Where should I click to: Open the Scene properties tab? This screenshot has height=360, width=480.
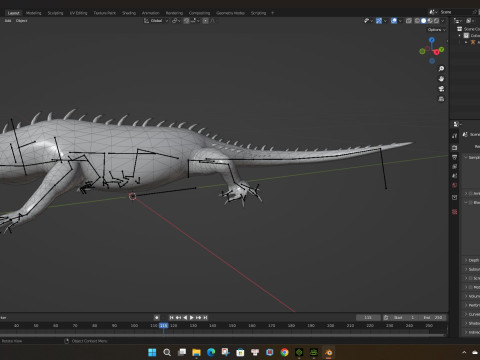click(x=455, y=176)
